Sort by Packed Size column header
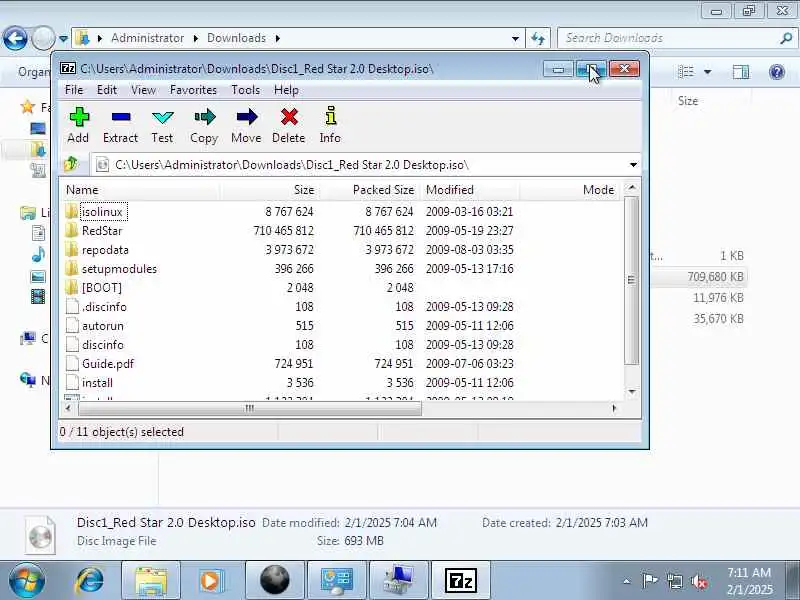 (370, 190)
